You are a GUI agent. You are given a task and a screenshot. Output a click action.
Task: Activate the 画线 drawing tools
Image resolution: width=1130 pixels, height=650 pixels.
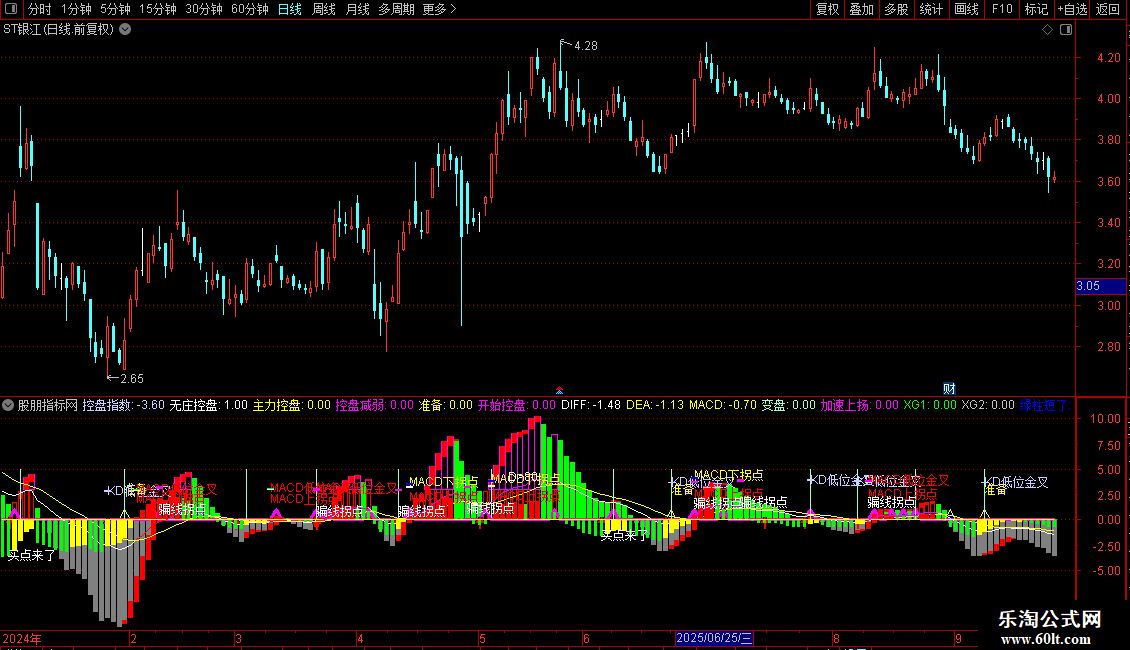click(x=966, y=9)
